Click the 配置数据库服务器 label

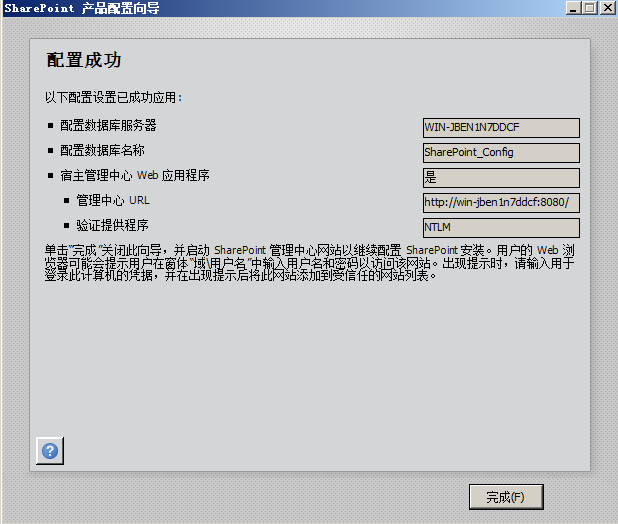(108, 125)
